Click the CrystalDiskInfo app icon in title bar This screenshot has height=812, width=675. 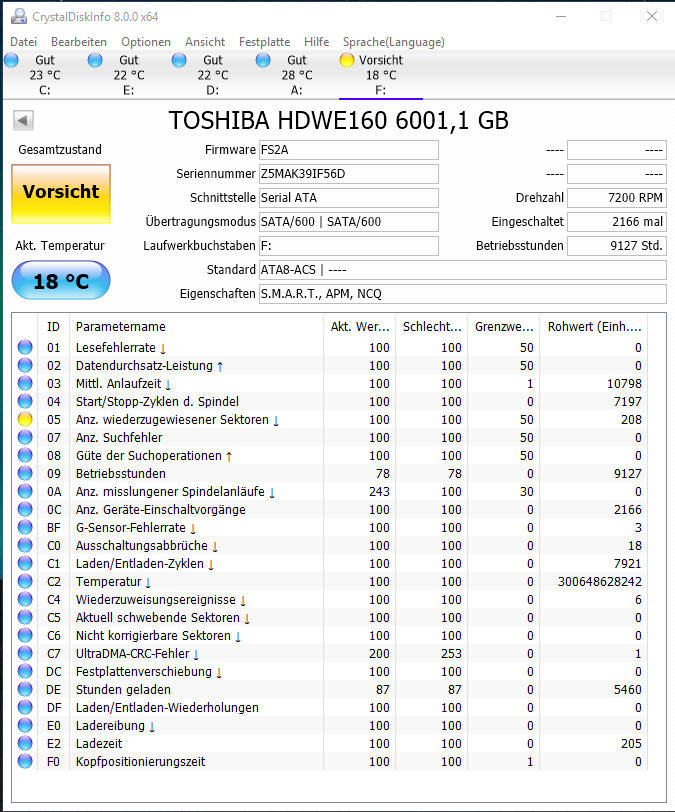19,16
